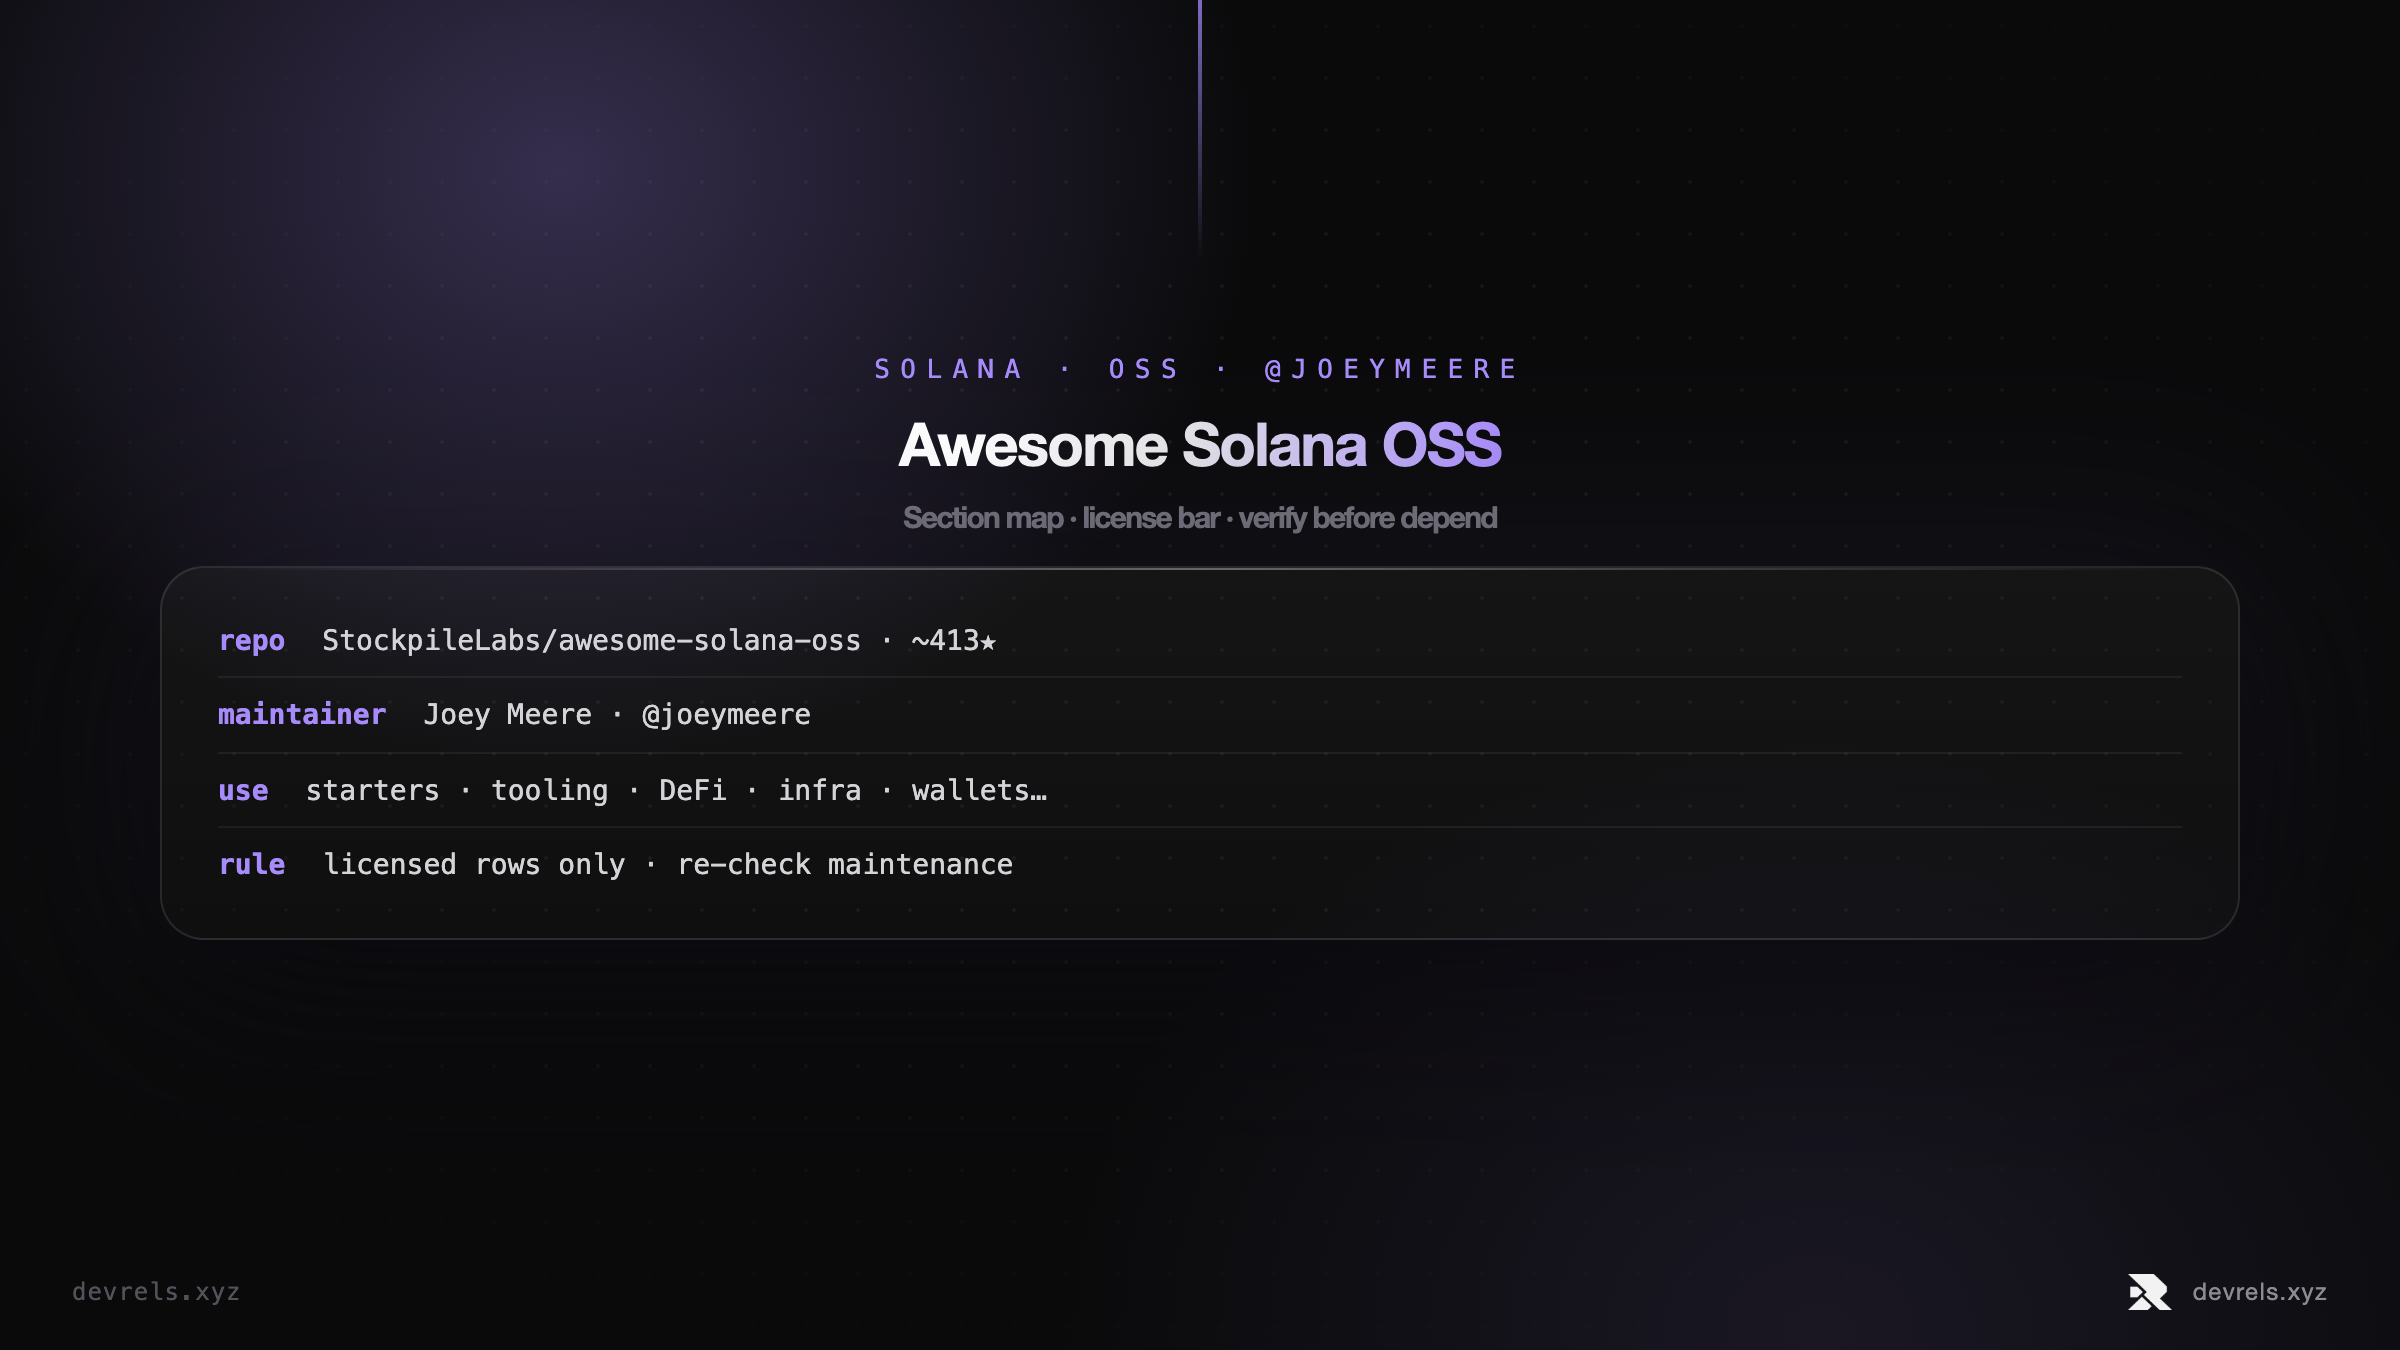Select 'starters · tooling · DeFi · infra · wallets…' text
Screen dimensions: 2400x1350
pyautogui.click(x=676, y=791)
